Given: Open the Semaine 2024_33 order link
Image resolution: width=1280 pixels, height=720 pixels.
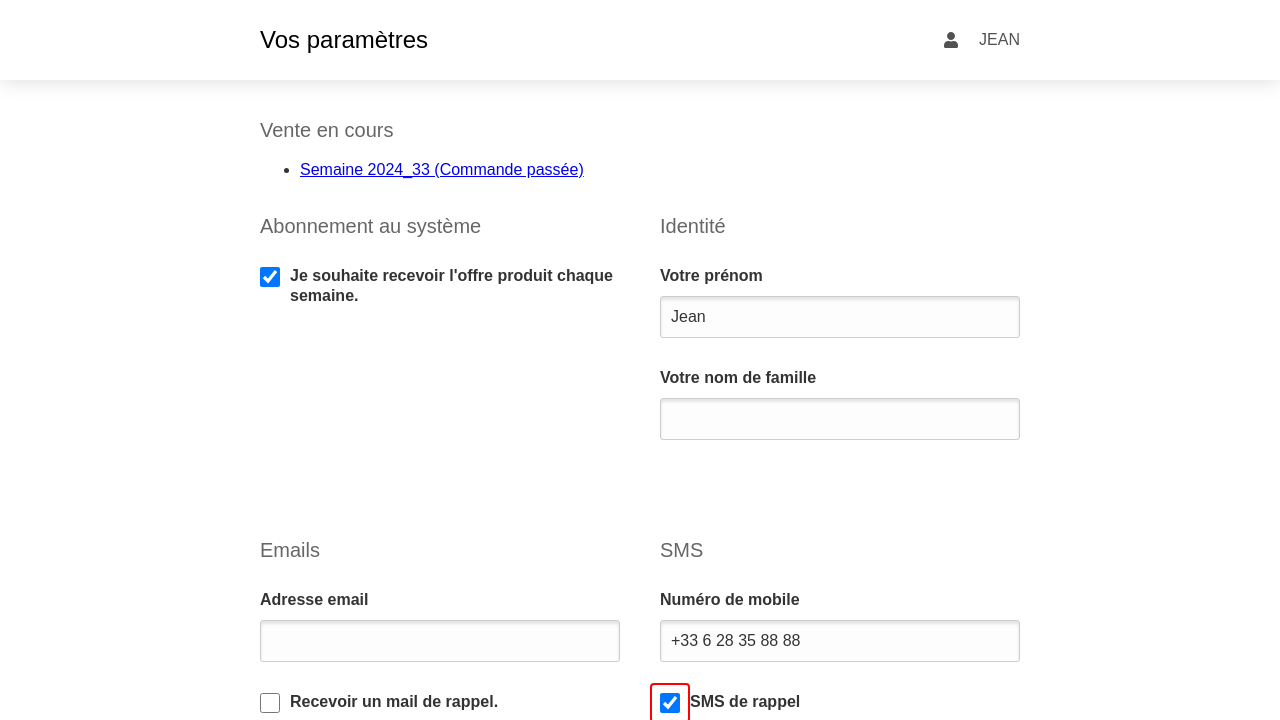Looking at the screenshot, I should click(x=442, y=170).
